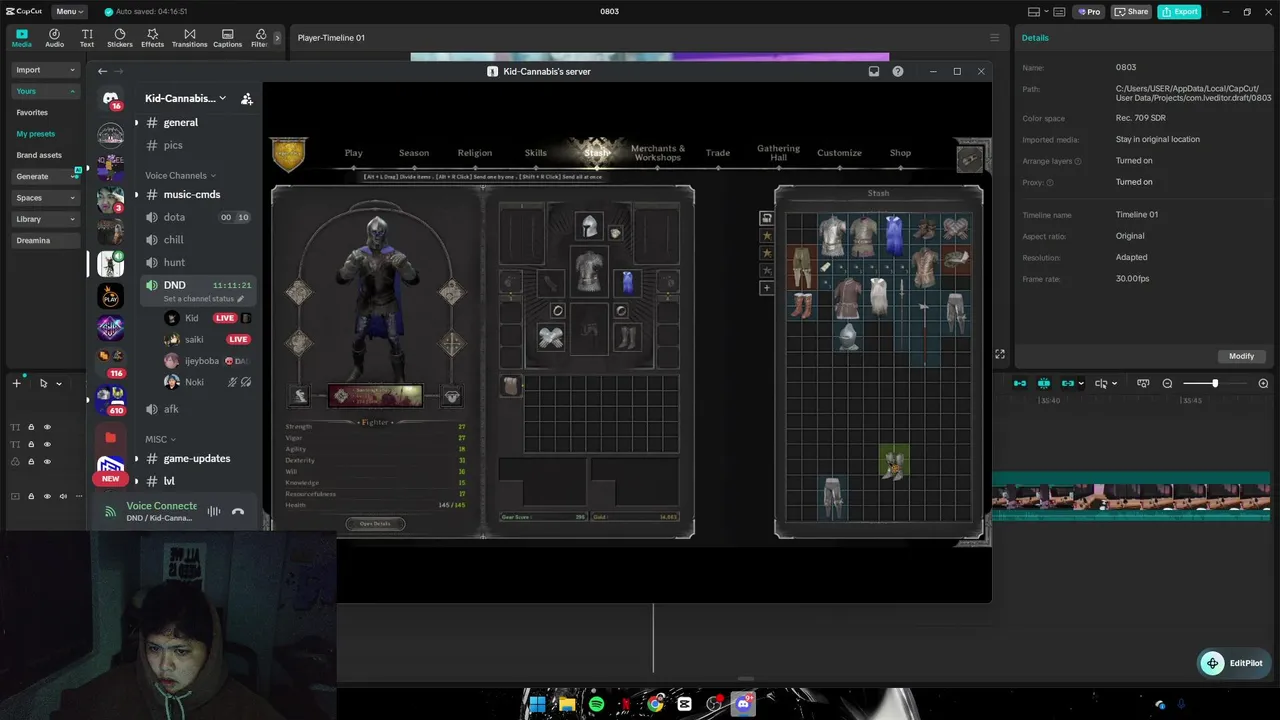This screenshot has width=1280, height=720.
Task: Select the Media tab in CapCut
Action: (21, 38)
